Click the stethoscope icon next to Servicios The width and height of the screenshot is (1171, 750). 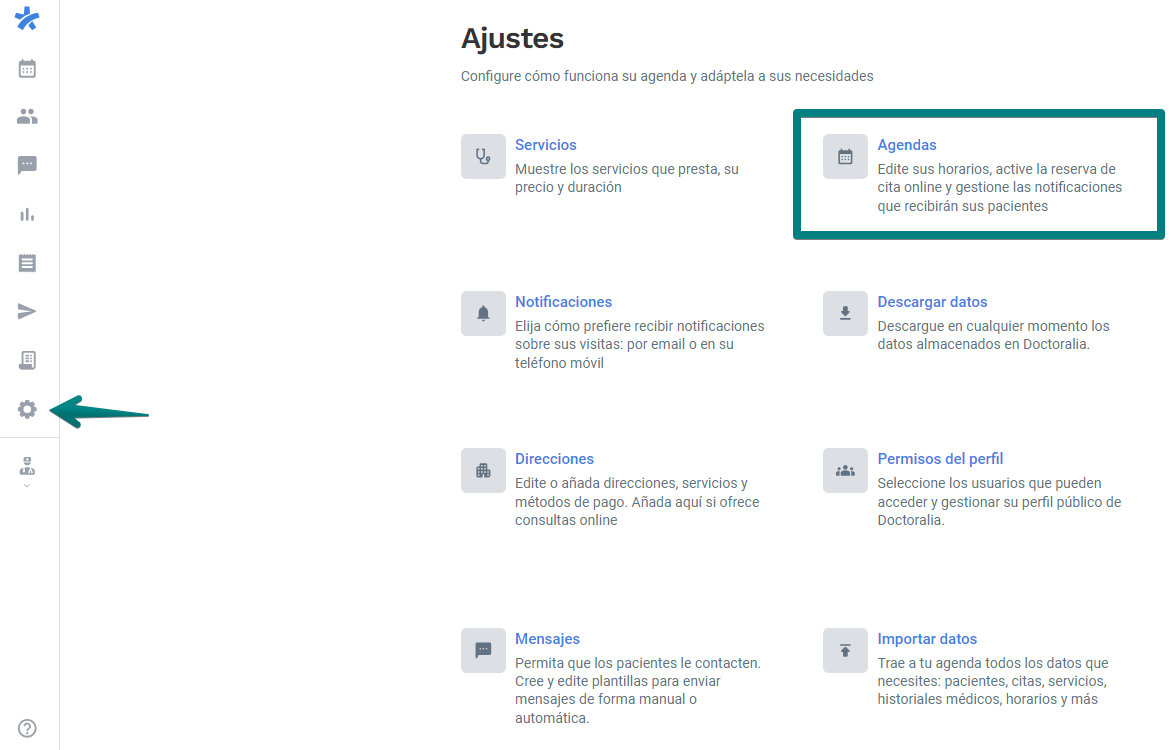483,156
